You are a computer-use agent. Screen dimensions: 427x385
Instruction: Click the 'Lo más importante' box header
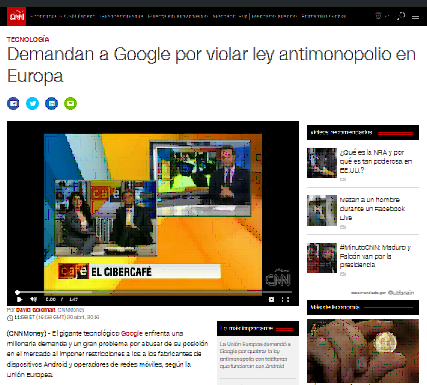coord(258,328)
